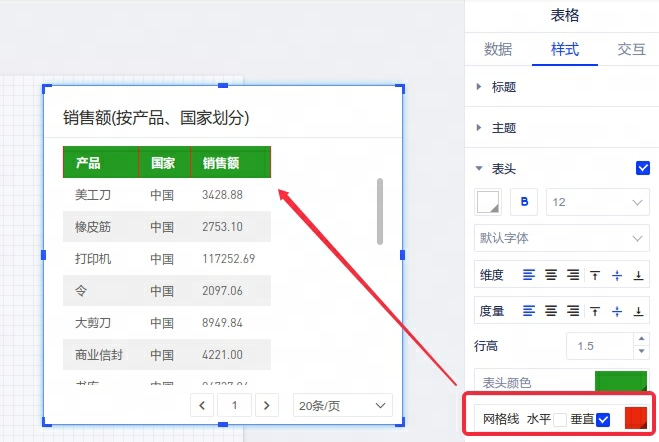
Task: Open the 20条/页 page size dropdown
Action: pyautogui.click(x=342, y=405)
